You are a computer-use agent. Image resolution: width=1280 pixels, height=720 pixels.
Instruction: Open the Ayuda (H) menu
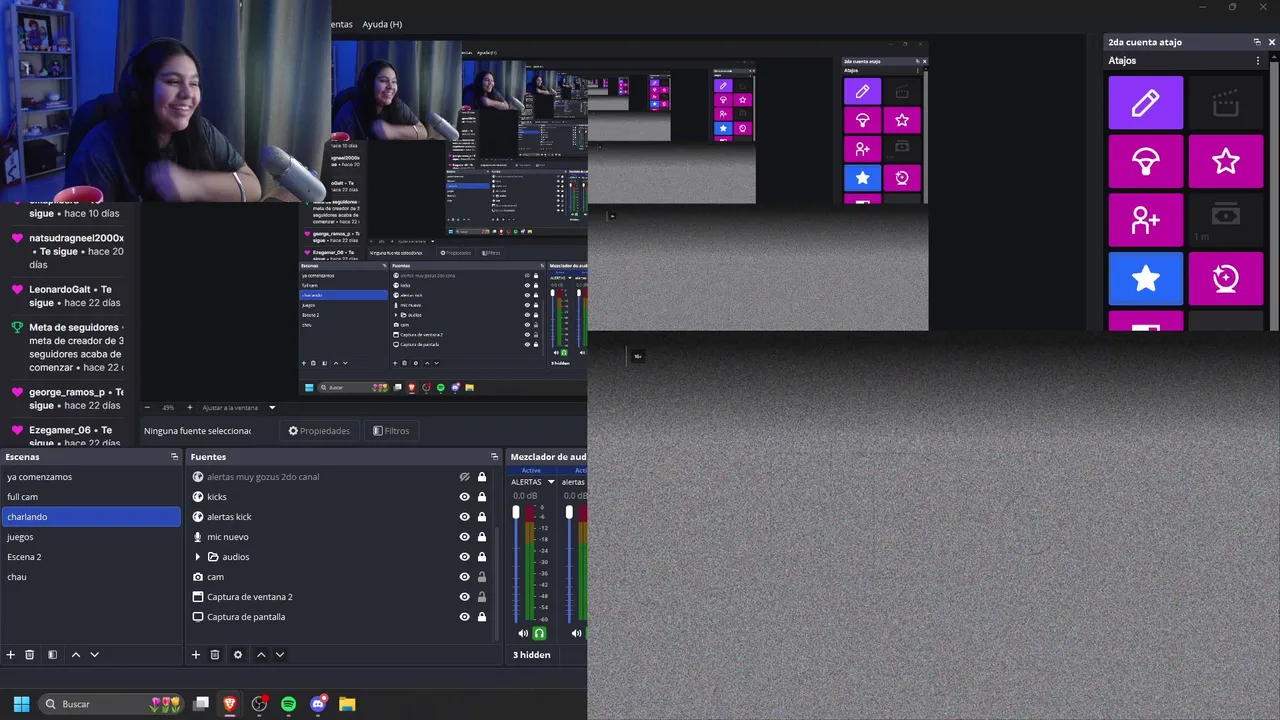click(x=382, y=24)
